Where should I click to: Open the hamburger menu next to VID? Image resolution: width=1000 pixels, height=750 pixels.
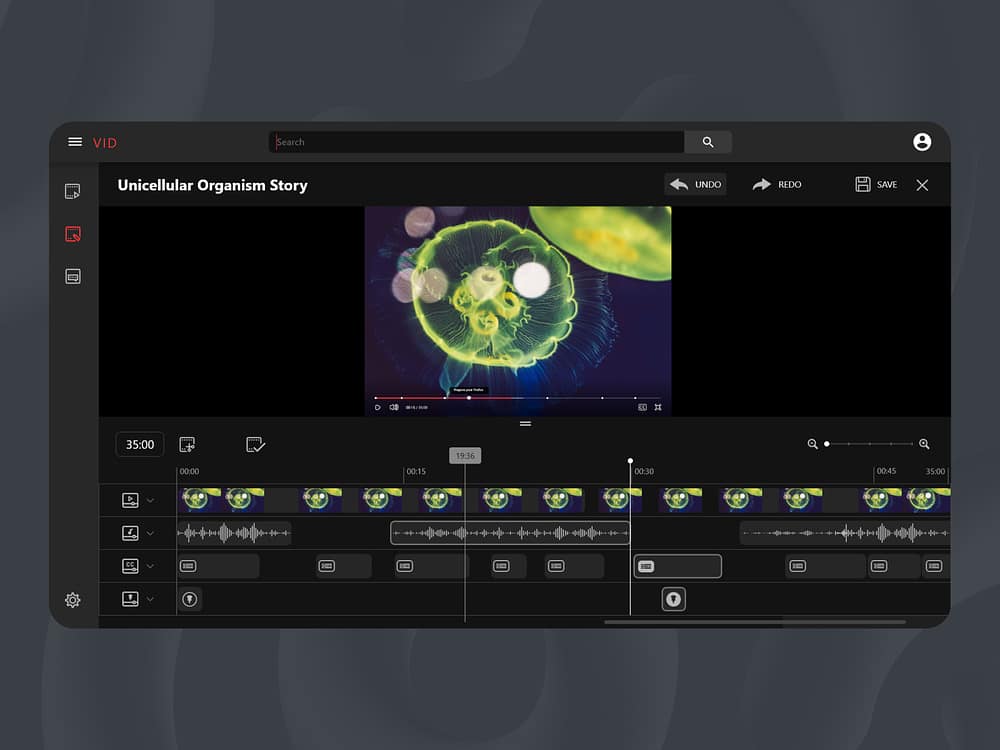(x=75, y=142)
